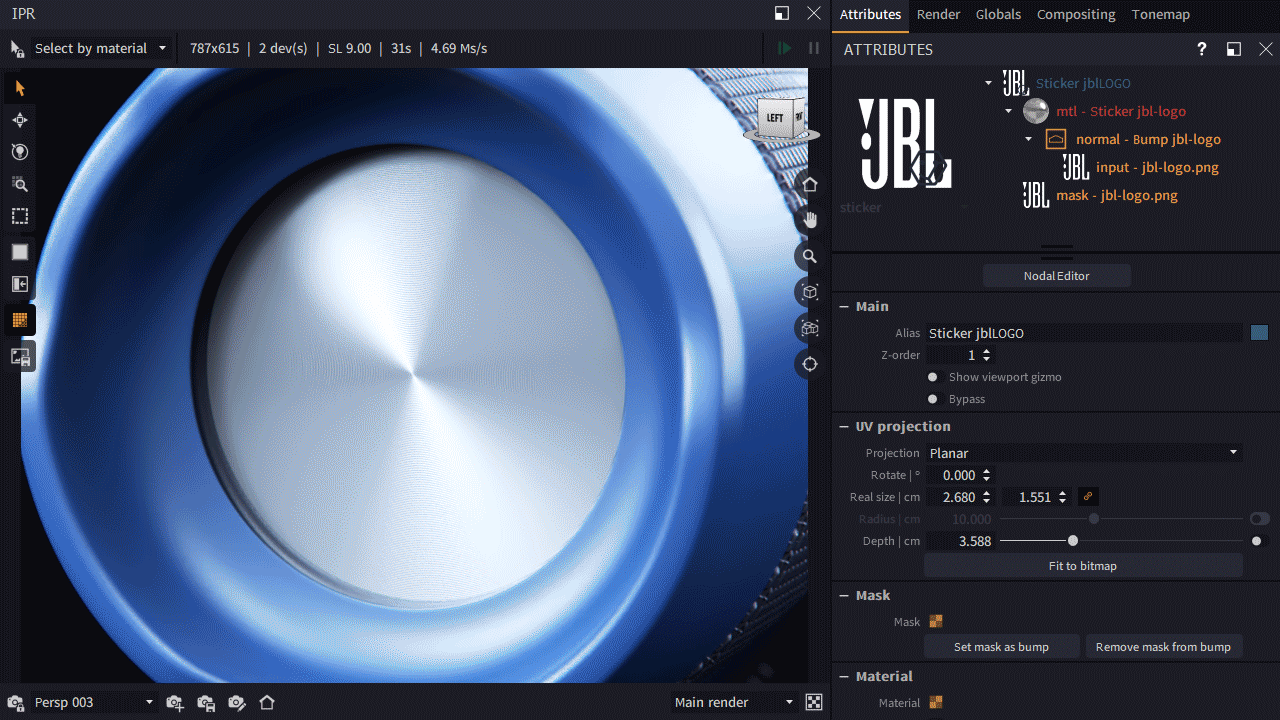Pick the zoom magnifier tool in the left toolbar

click(x=18, y=184)
